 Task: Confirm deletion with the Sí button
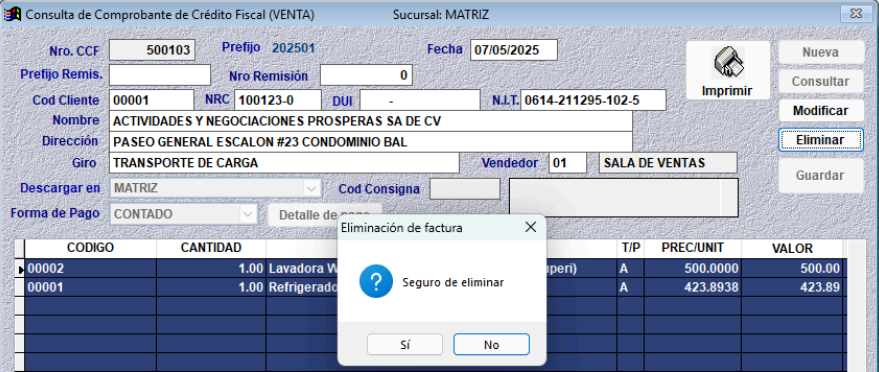(x=405, y=345)
